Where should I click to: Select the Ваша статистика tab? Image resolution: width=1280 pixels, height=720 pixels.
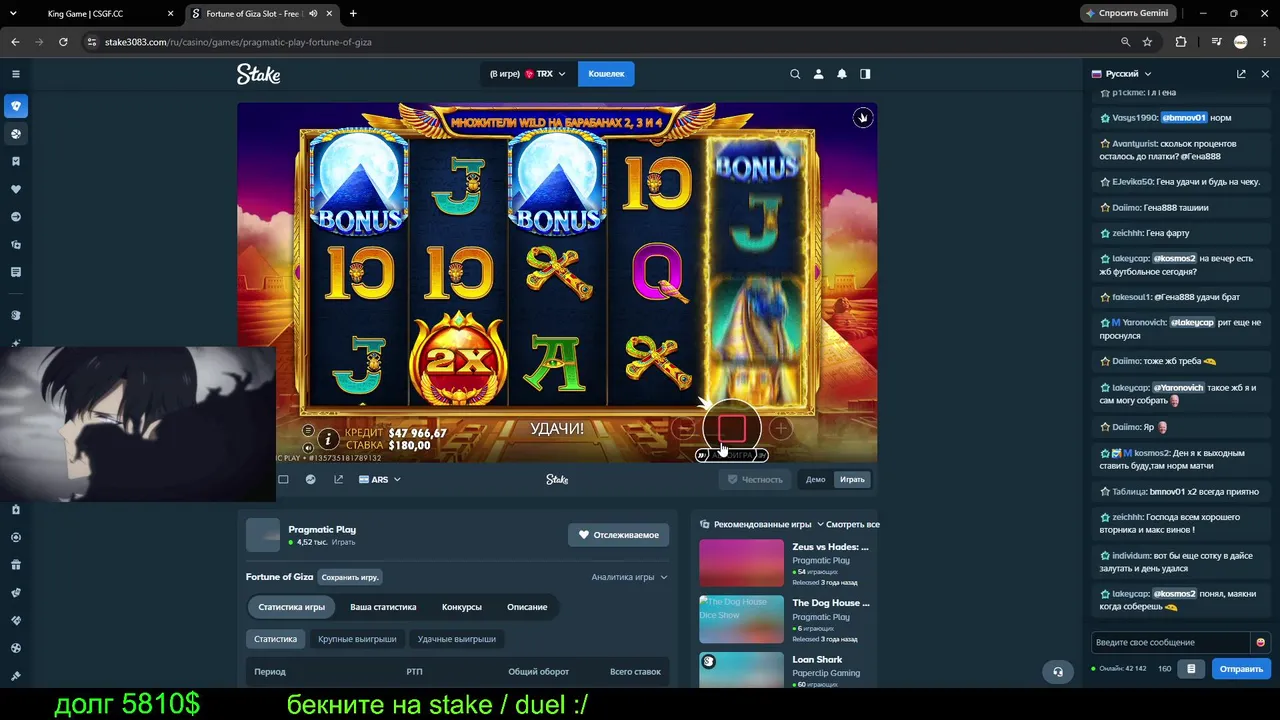tap(383, 607)
